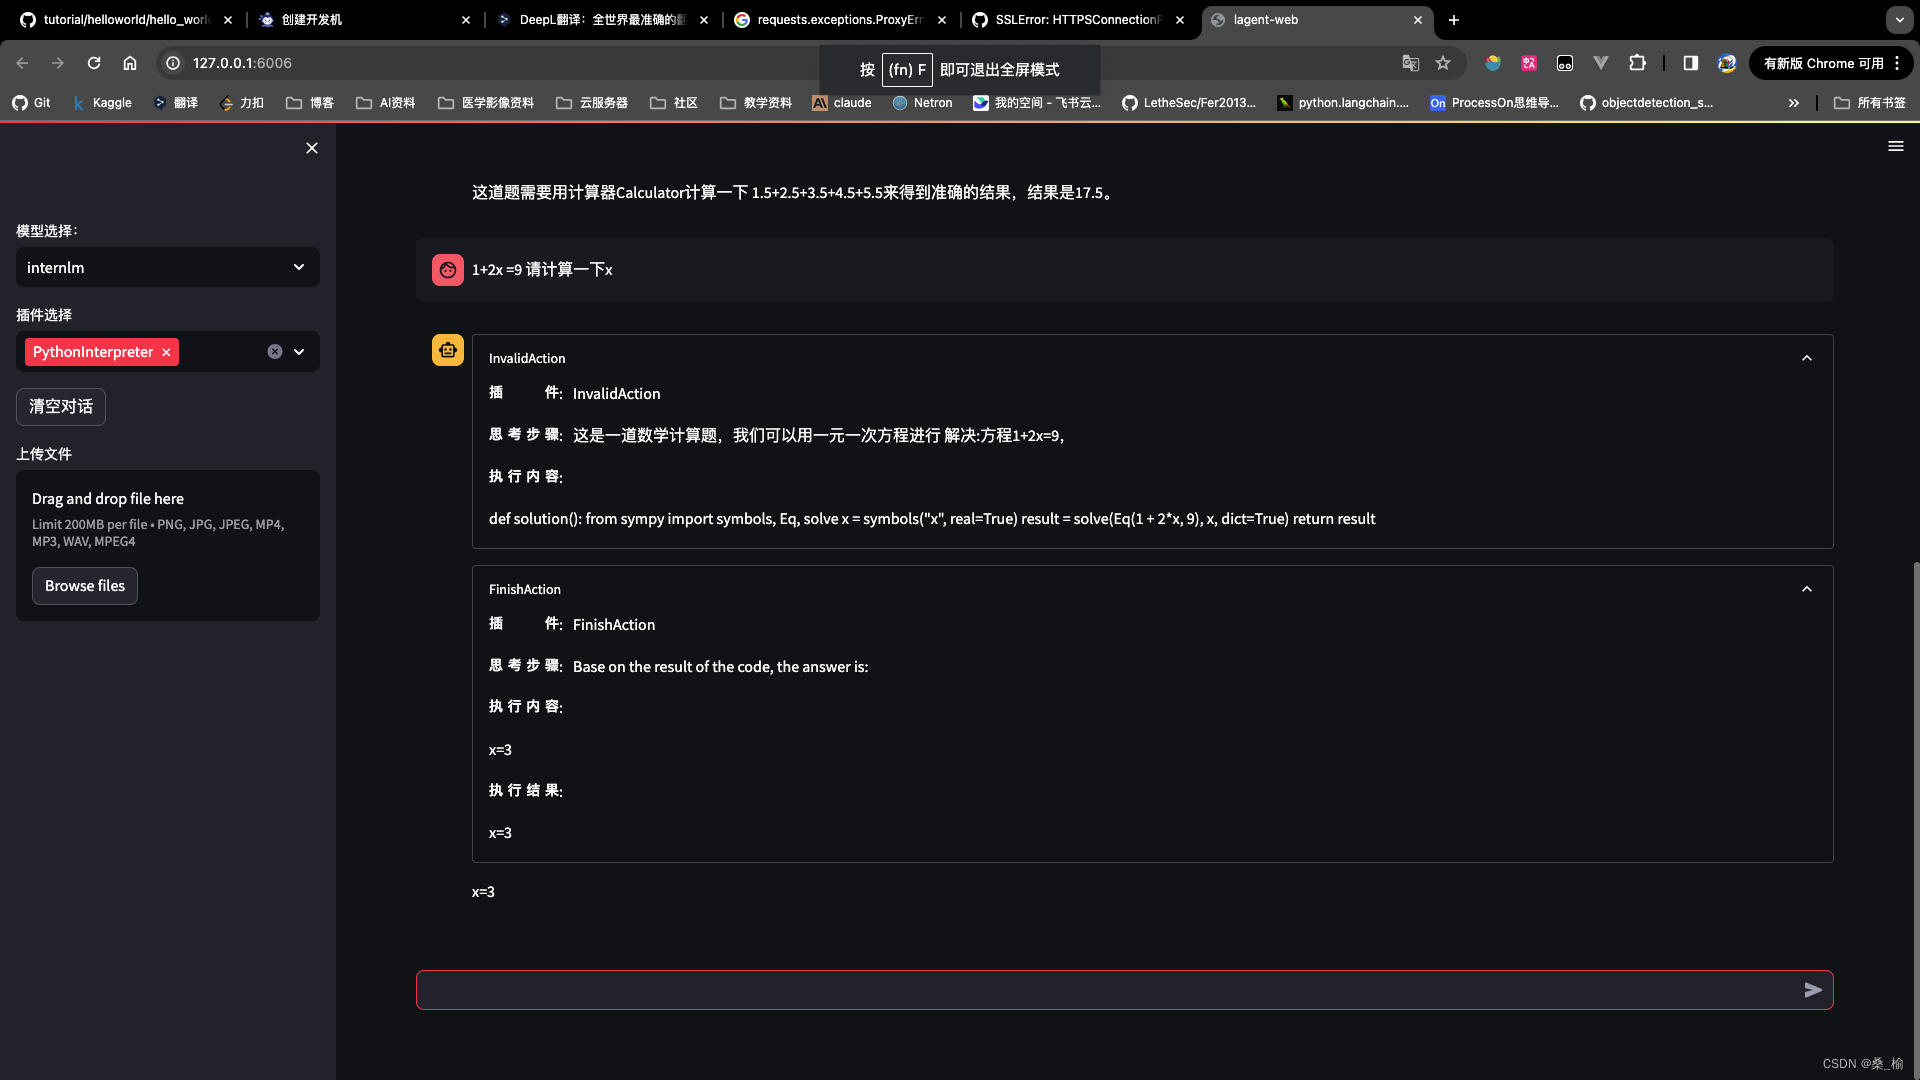This screenshot has width=1920, height=1080.
Task: Open the Chrome extensions puzzle icon
Action: click(1637, 63)
